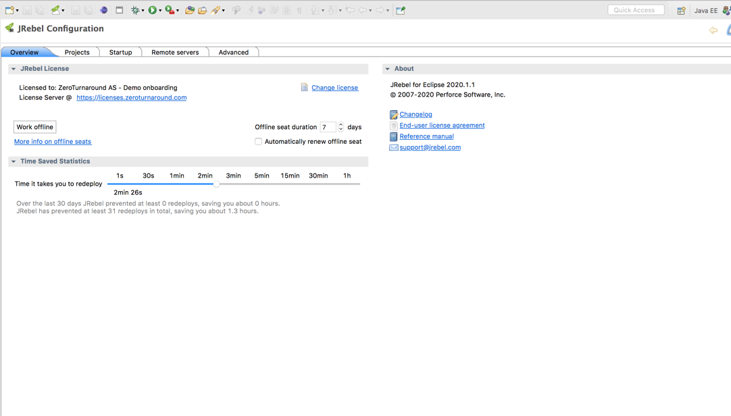Image resolution: width=731 pixels, height=416 pixels.
Task: Click the Work offline button
Action: (x=35, y=127)
